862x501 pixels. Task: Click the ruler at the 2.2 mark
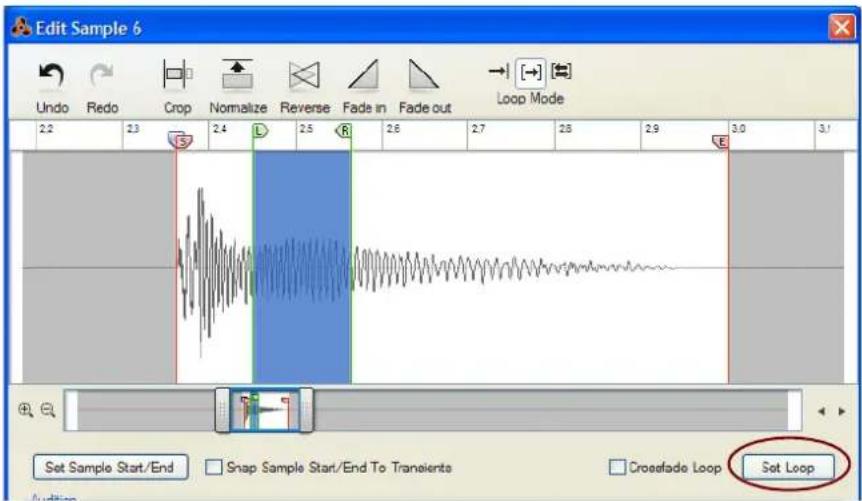(x=46, y=129)
